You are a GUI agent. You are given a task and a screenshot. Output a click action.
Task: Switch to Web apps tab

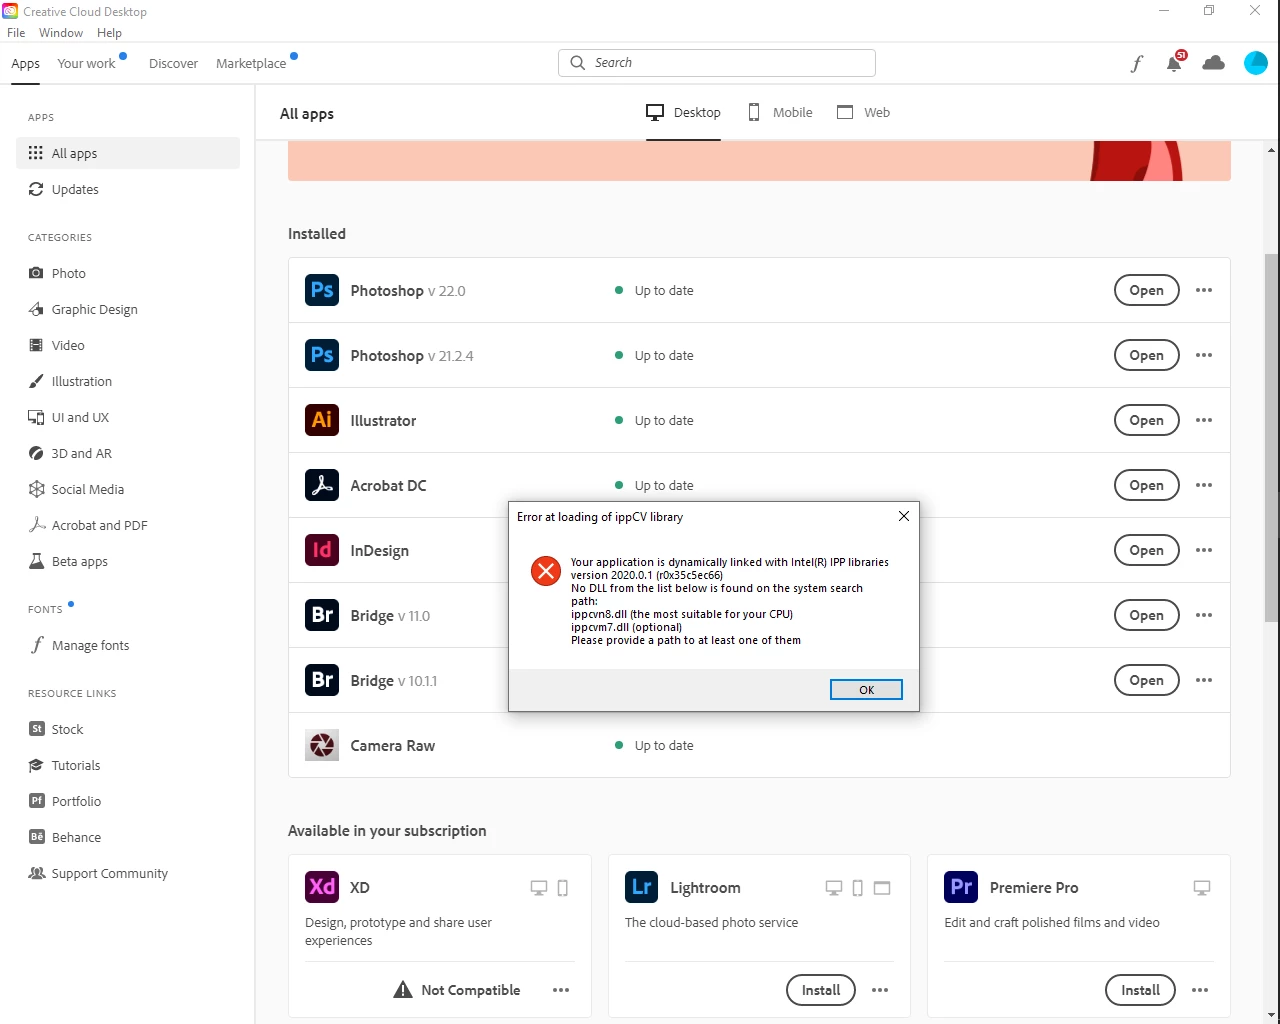863,112
